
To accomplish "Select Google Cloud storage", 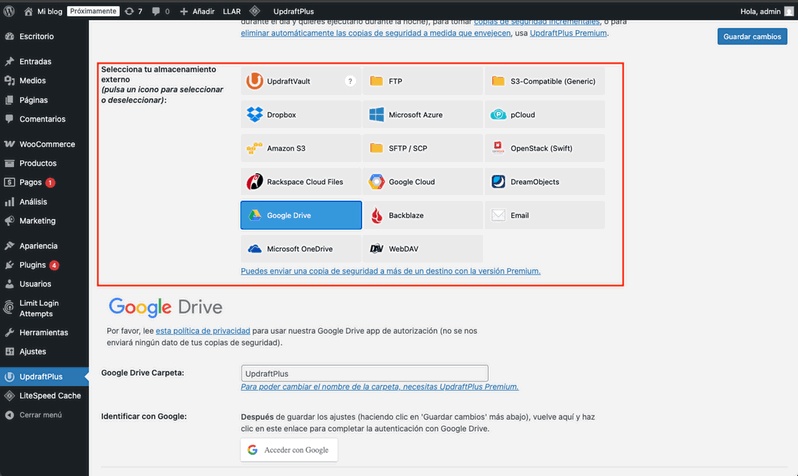I will (x=422, y=182).
